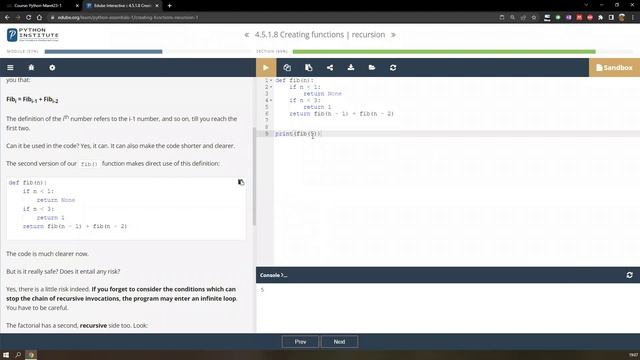Open Windows taskbar search
Screen dimensions: 640x360
(x=18, y=355)
